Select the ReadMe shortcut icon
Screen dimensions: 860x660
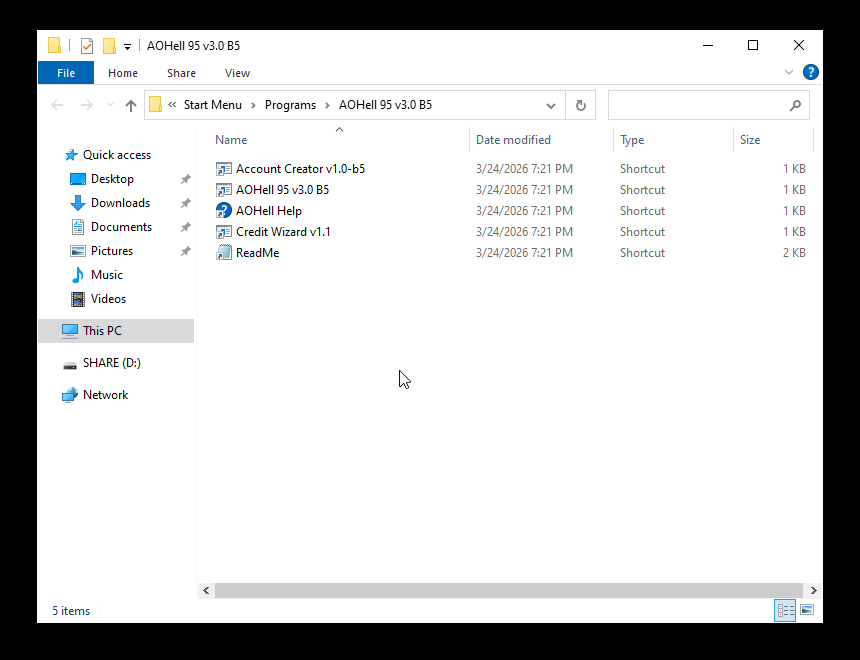pos(224,253)
